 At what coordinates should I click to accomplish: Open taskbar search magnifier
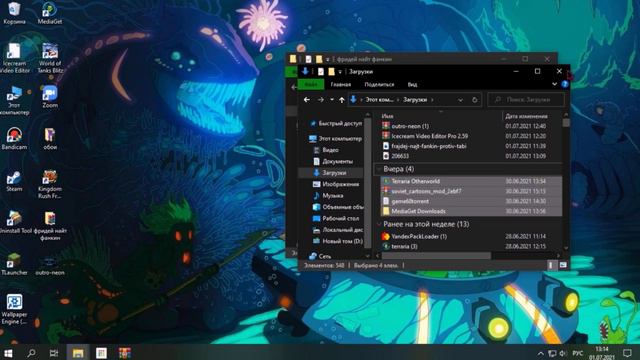coord(31,353)
